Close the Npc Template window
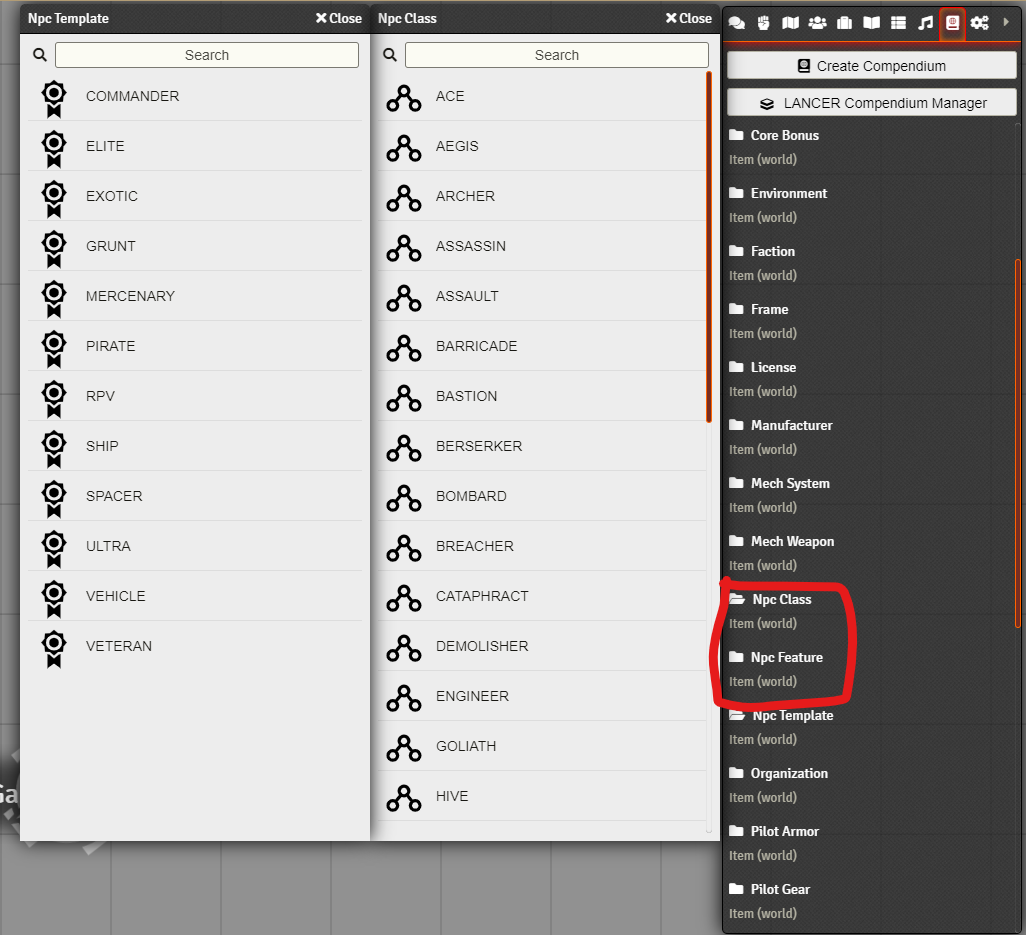 (338, 18)
